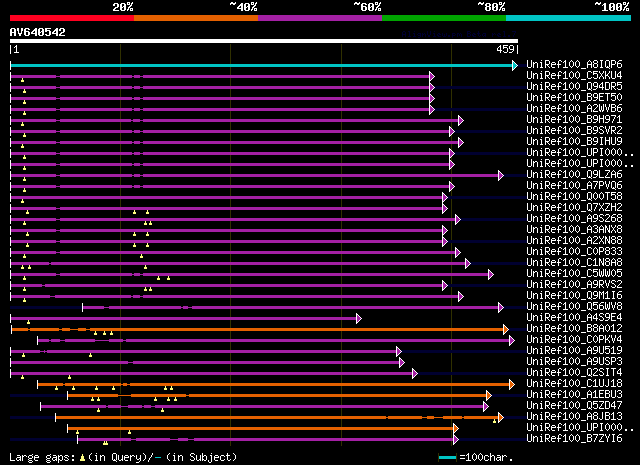Click the arrowhead ending the C5WW05 alignment
Image resolution: width=640 pixels, height=465 pixels.
[491, 274]
